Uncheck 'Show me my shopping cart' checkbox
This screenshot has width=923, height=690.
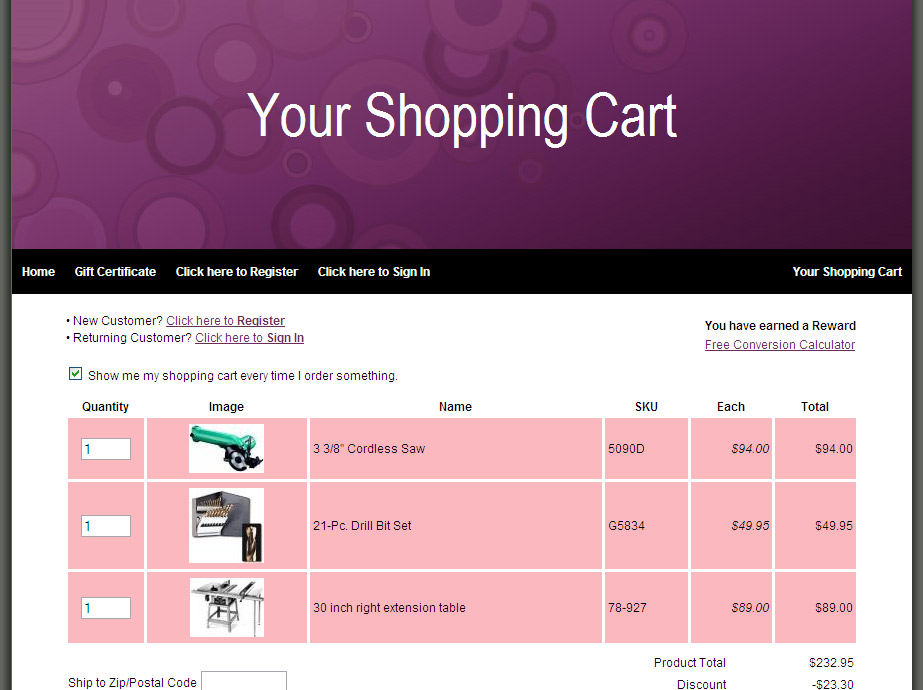75,374
